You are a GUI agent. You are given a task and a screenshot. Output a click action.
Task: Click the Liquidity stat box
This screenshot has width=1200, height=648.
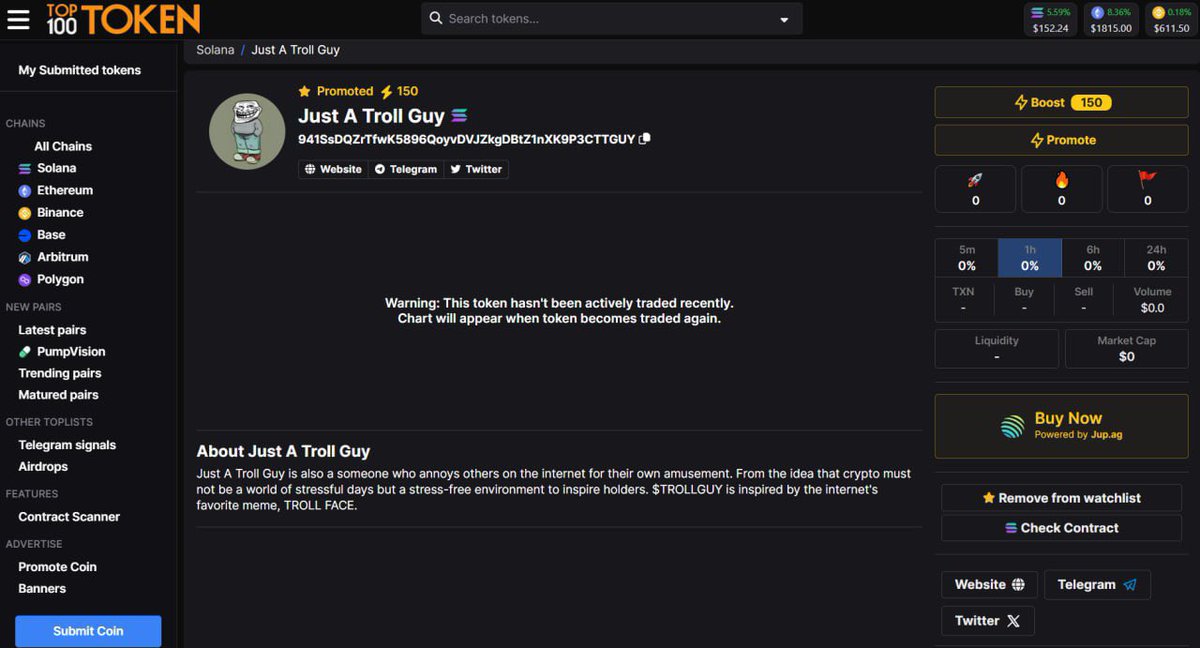coord(997,349)
